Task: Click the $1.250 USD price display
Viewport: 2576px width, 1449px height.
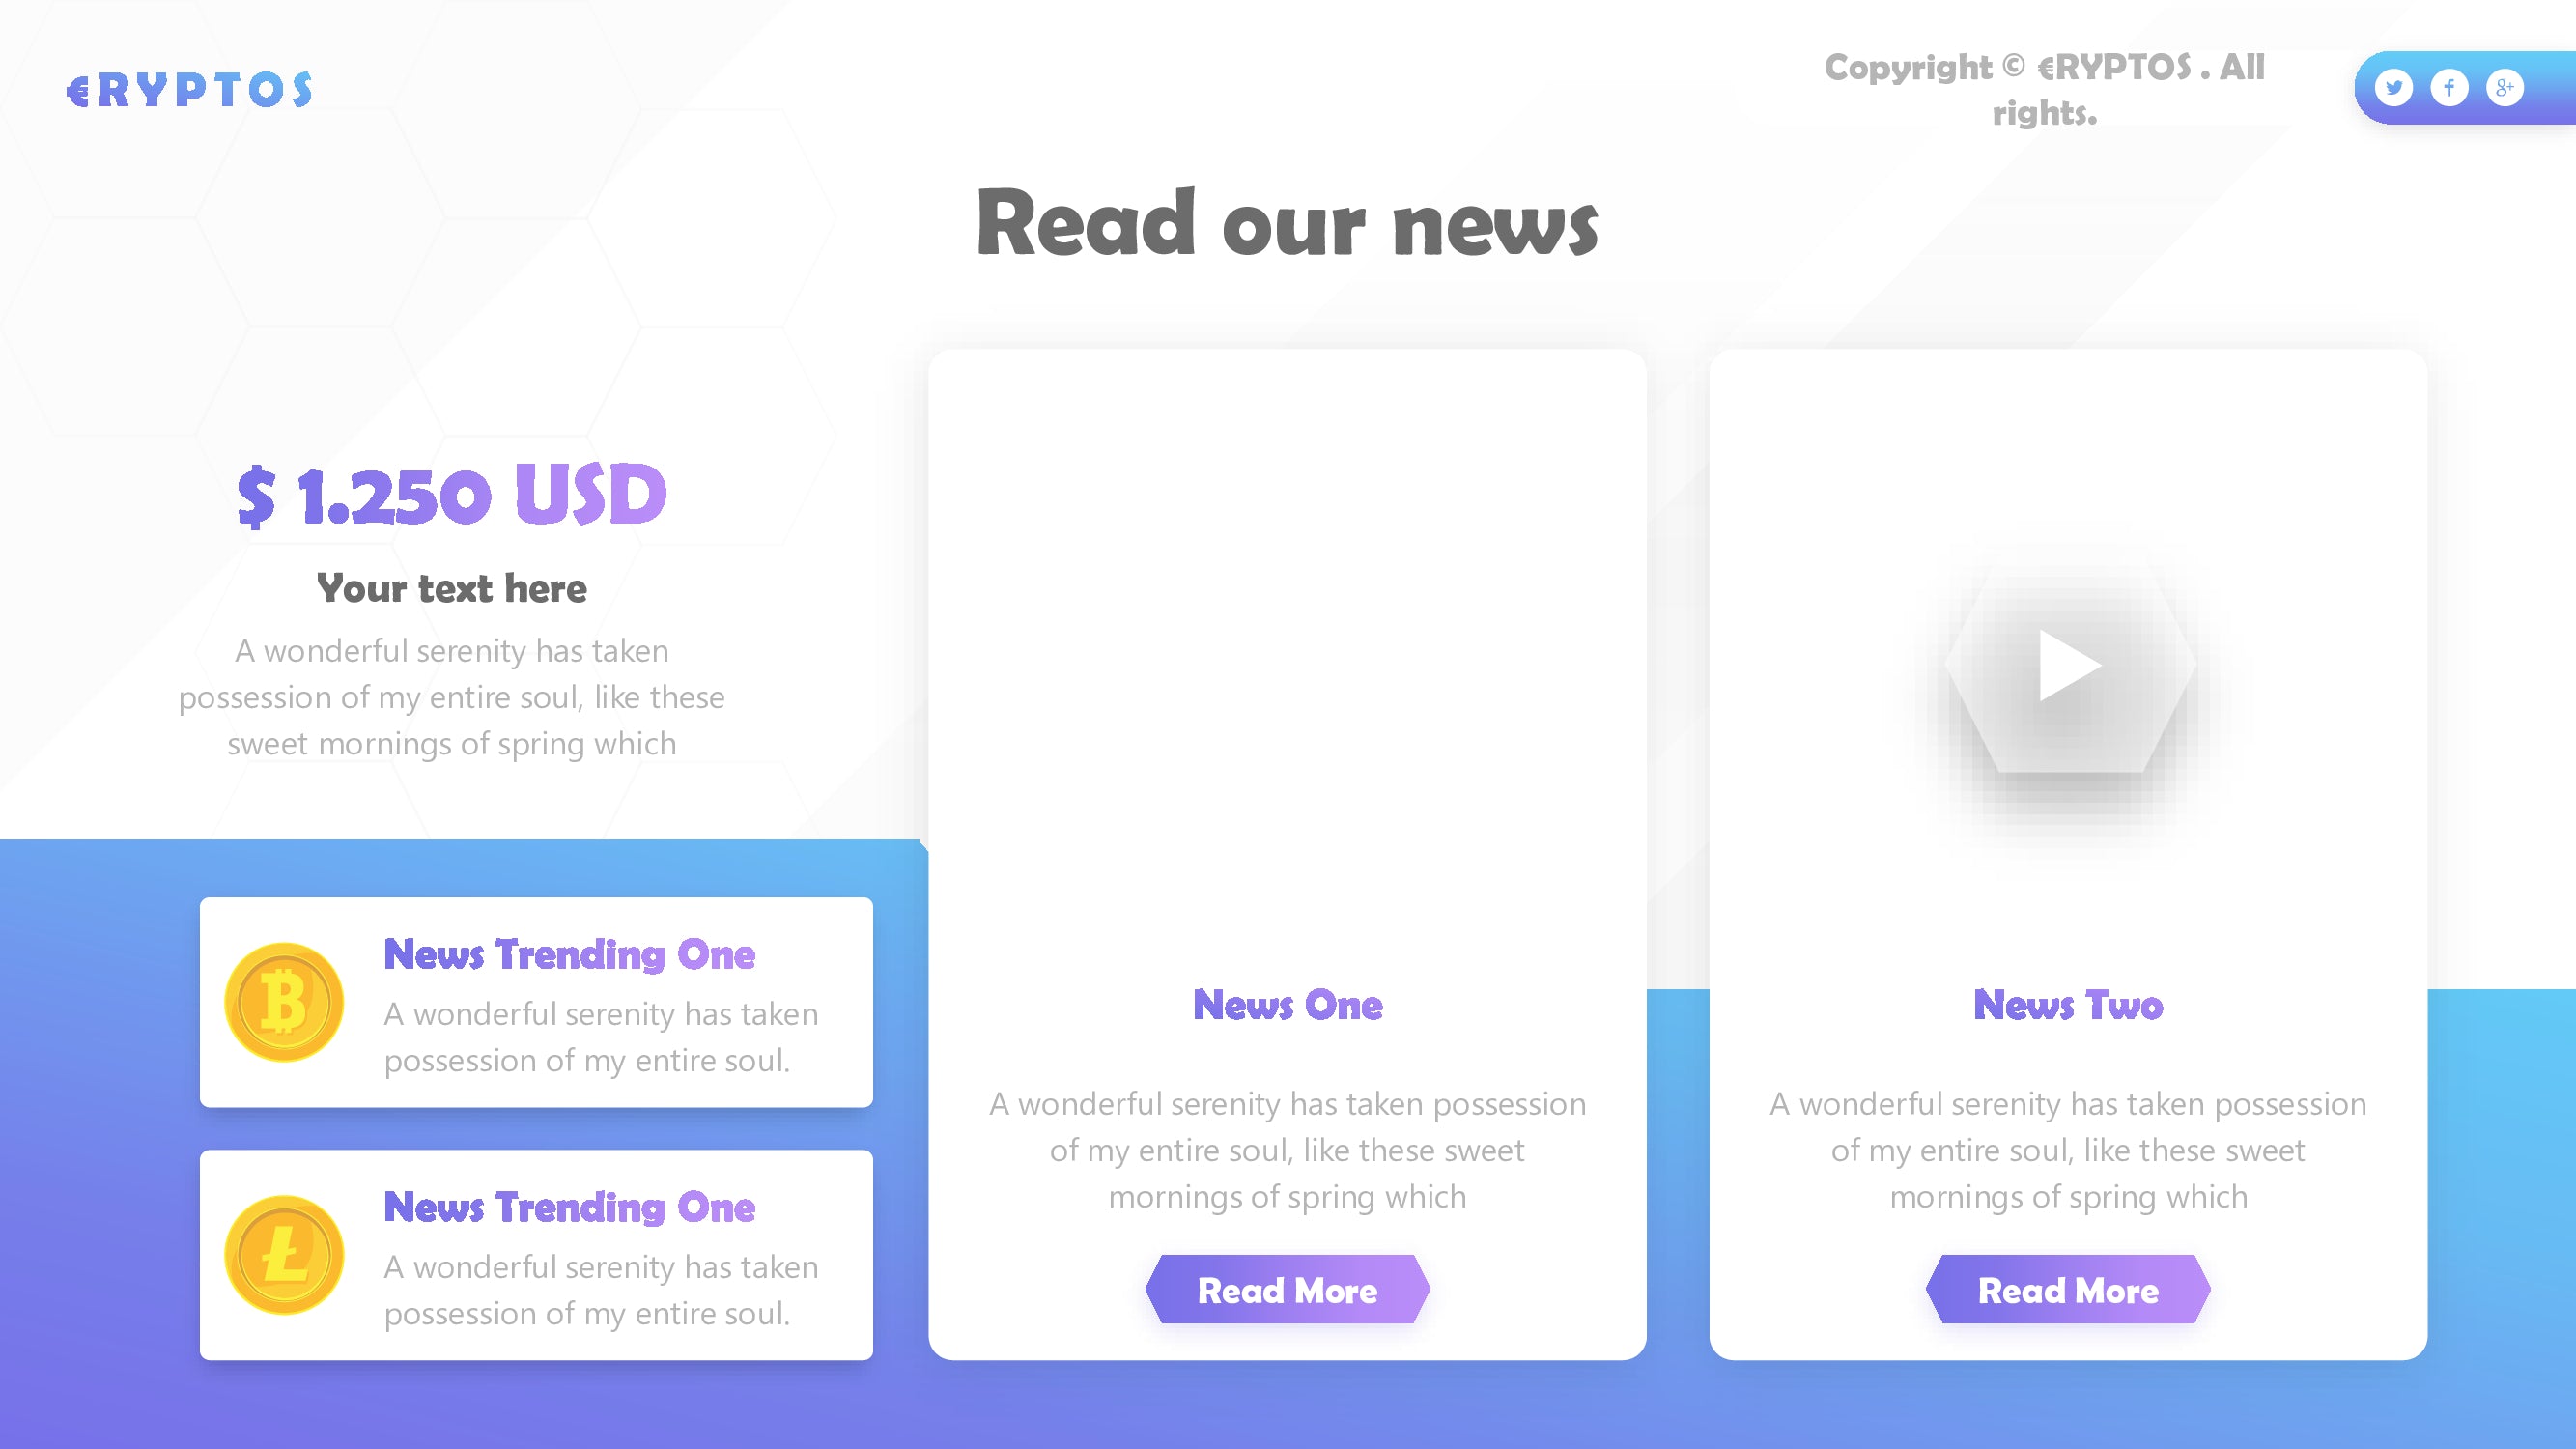Action: [x=453, y=494]
